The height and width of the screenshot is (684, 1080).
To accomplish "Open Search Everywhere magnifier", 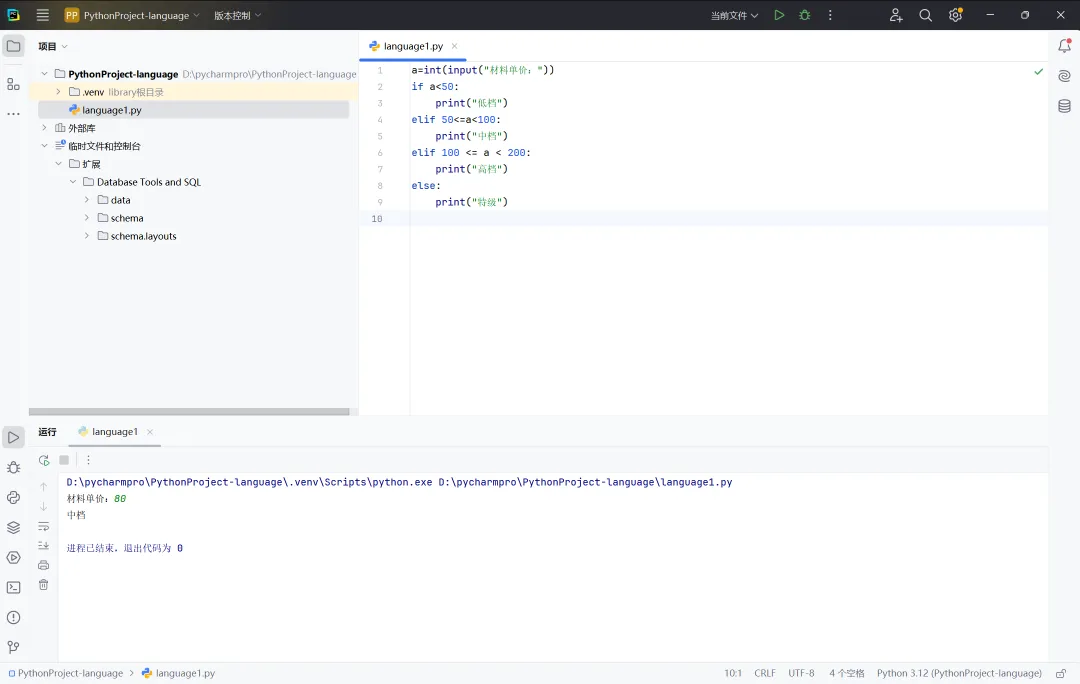I will pos(925,15).
